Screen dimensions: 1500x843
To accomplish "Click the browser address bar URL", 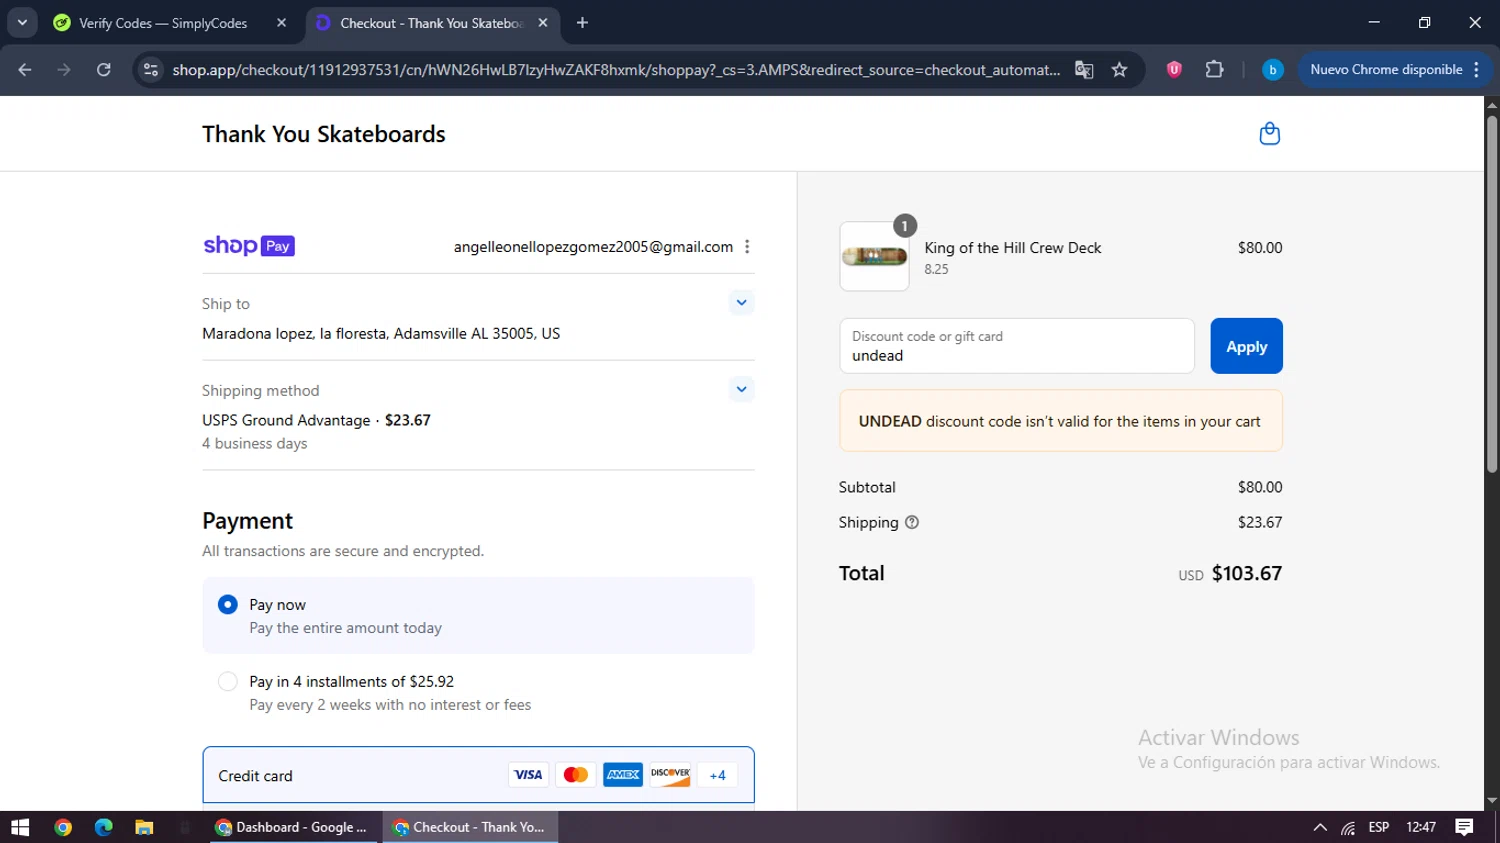I will 615,70.
